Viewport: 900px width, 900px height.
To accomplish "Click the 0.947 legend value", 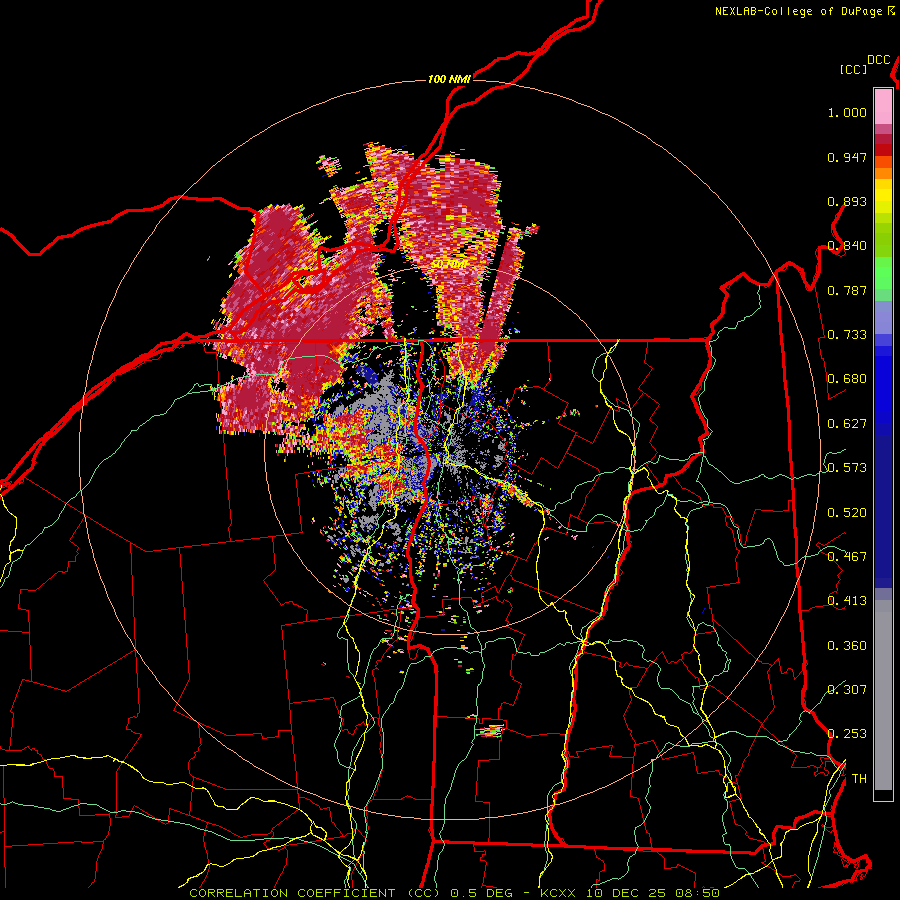I will (x=847, y=157).
